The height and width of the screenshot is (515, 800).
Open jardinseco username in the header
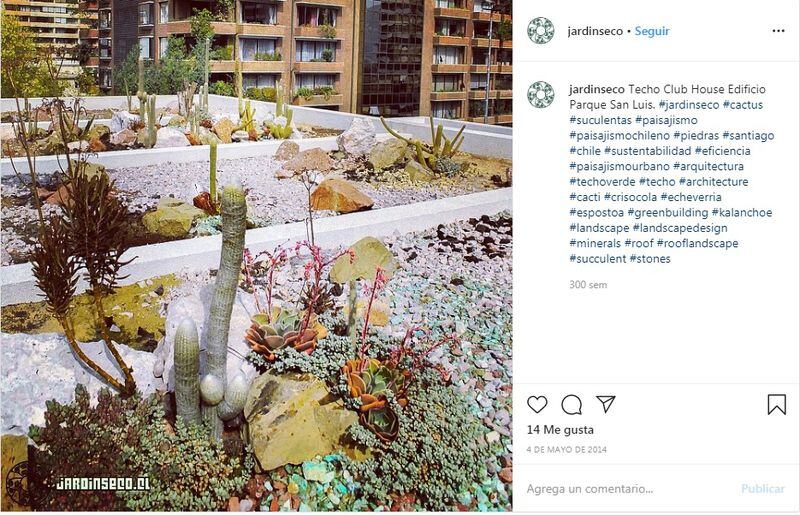click(x=595, y=31)
